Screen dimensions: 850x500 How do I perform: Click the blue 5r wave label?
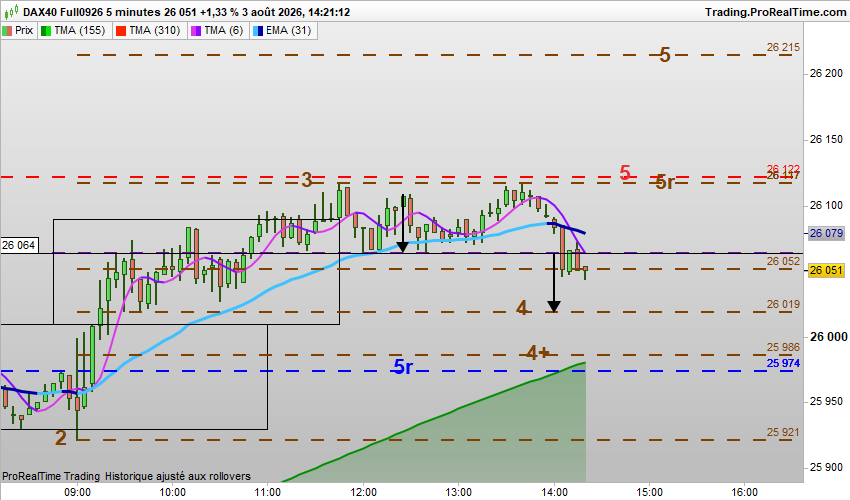pyautogui.click(x=403, y=367)
